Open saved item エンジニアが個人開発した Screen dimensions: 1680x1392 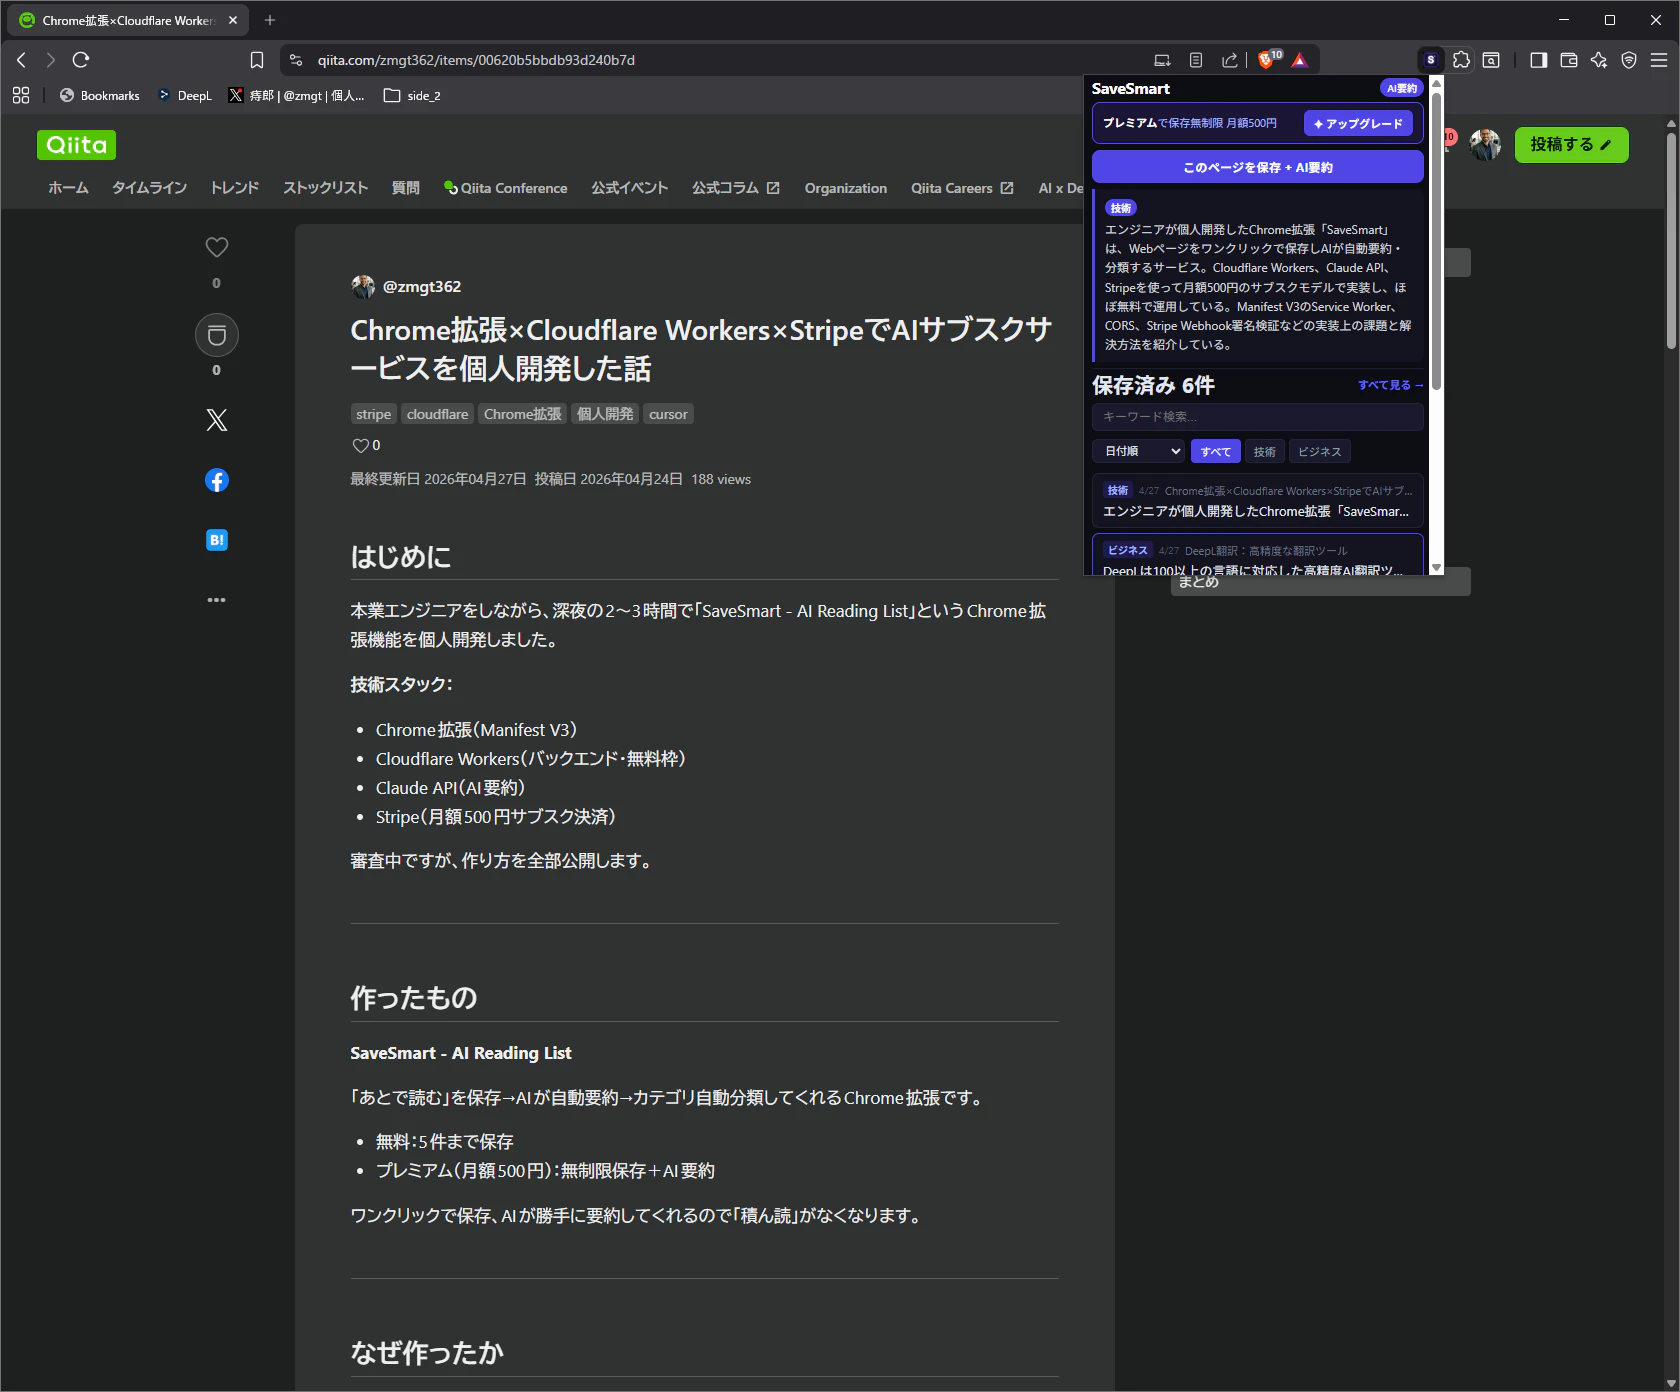click(1258, 501)
